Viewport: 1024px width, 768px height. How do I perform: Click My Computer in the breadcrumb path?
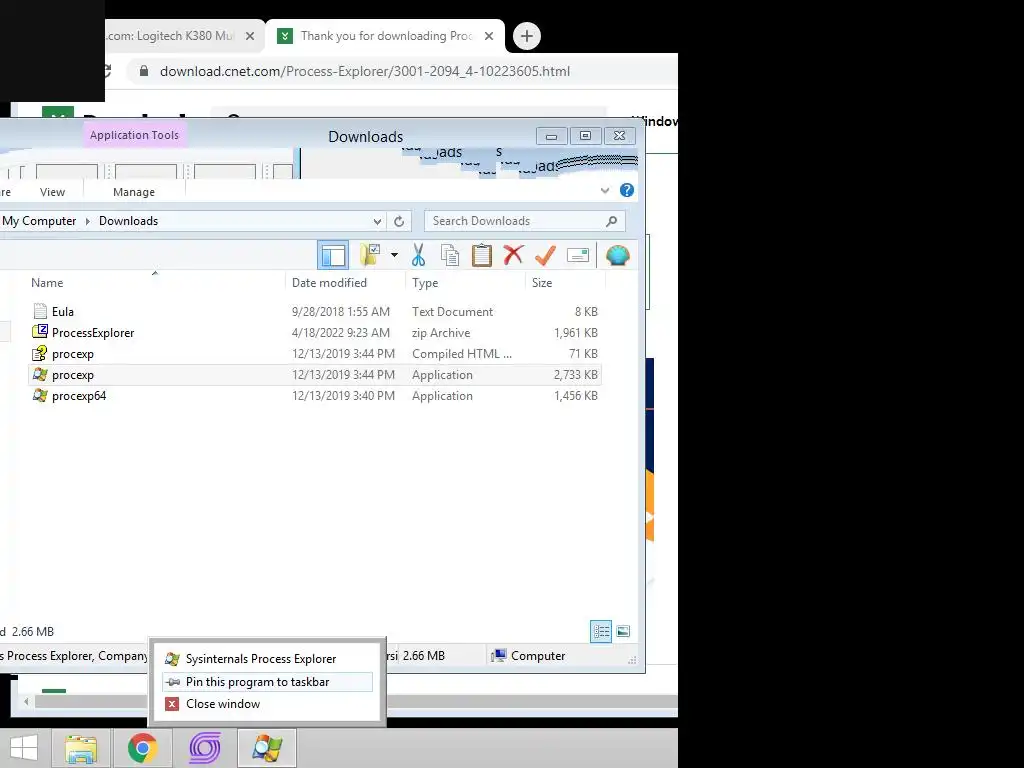click(39, 221)
